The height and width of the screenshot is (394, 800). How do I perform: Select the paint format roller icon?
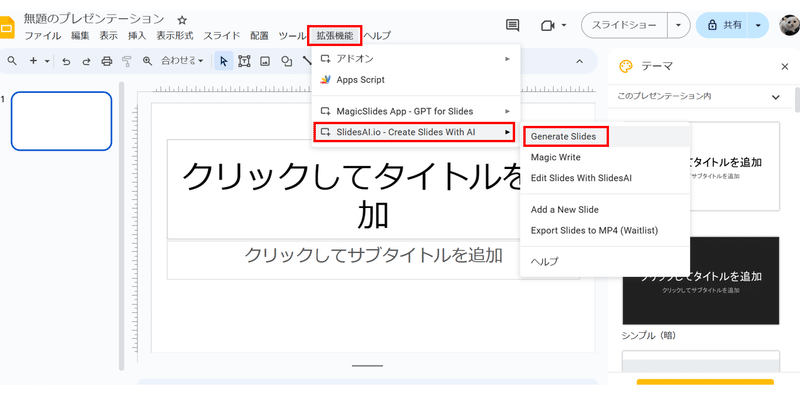click(x=127, y=61)
